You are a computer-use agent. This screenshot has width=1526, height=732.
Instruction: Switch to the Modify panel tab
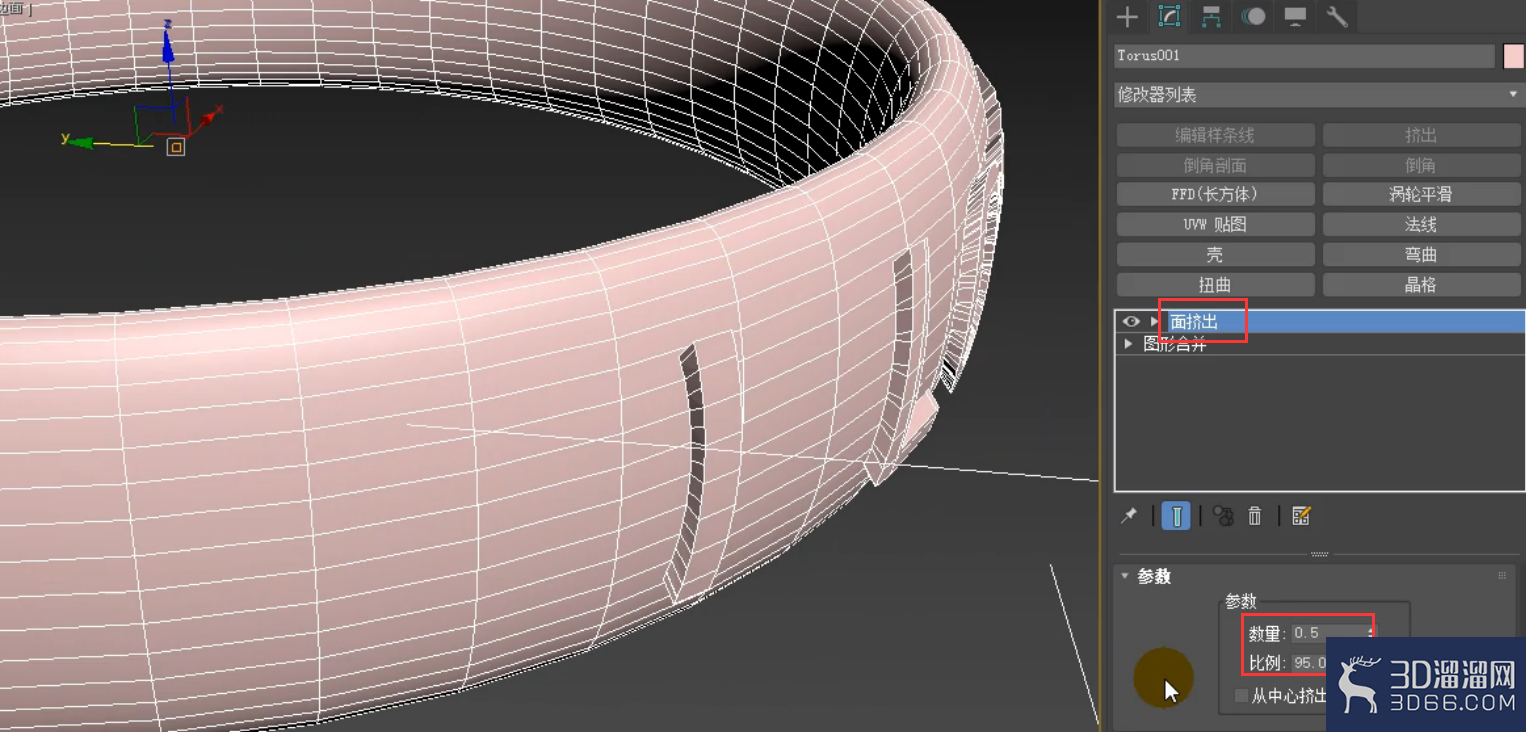[x=1169, y=16]
